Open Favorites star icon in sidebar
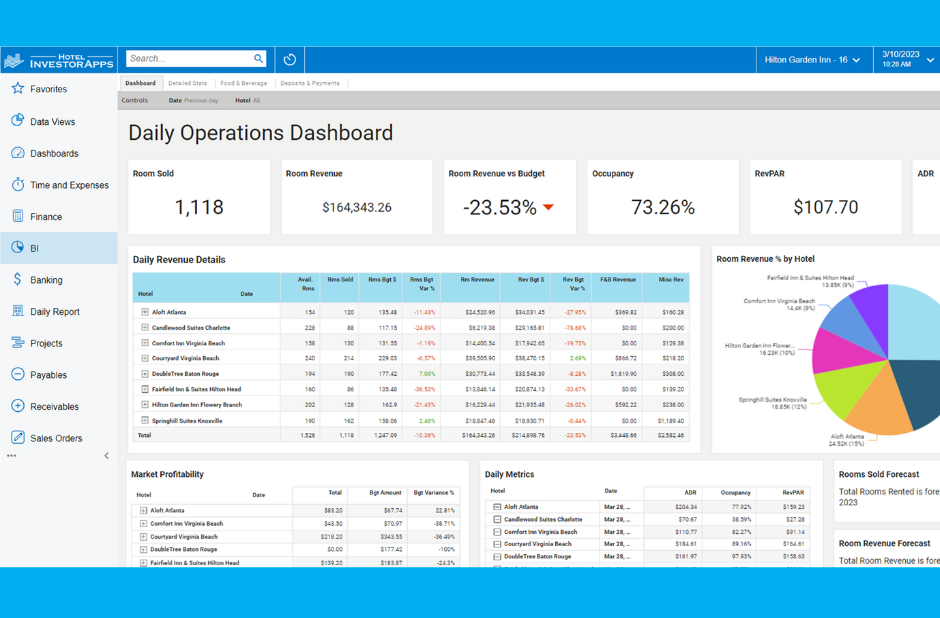Viewport: 940px width, 618px height. coord(18,89)
